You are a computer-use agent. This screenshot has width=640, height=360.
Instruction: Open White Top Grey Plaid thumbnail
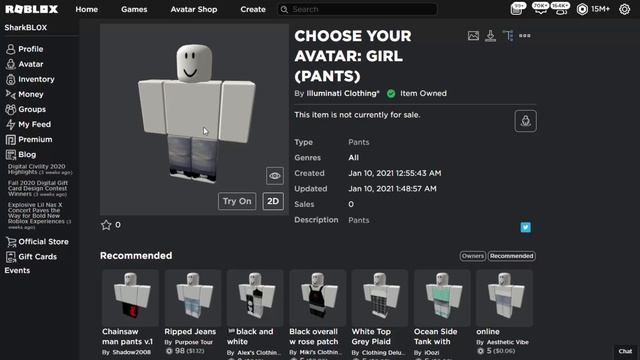[x=380, y=298]
